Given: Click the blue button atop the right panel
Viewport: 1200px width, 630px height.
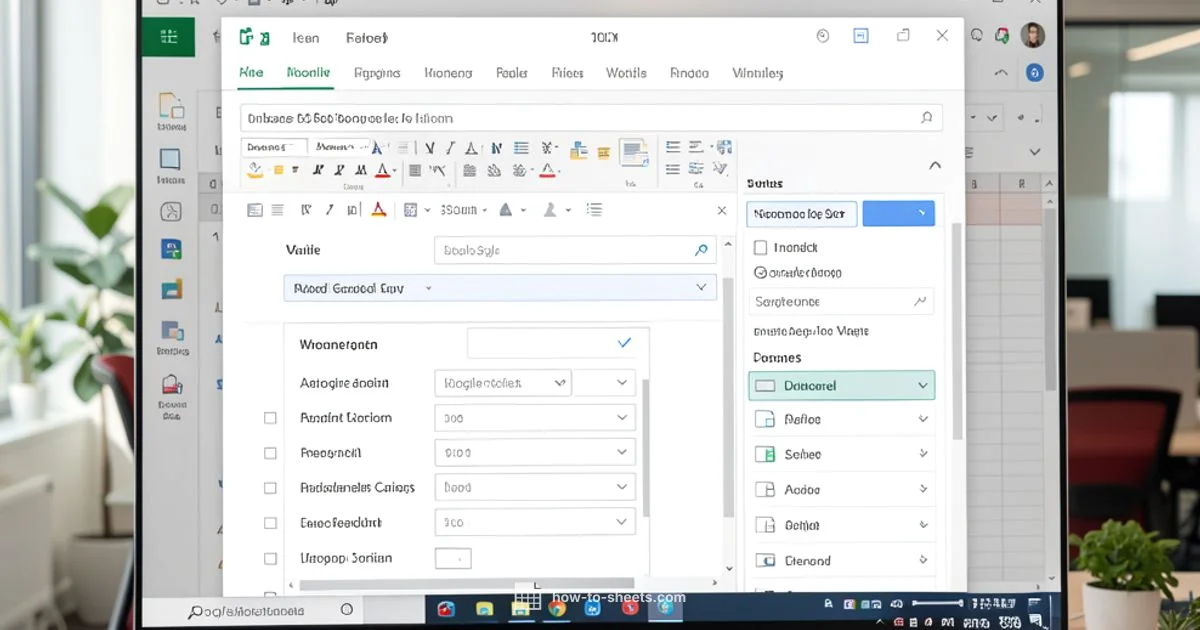Looking at the screenshot, I should pyautogui.click(x=899, y=213).
